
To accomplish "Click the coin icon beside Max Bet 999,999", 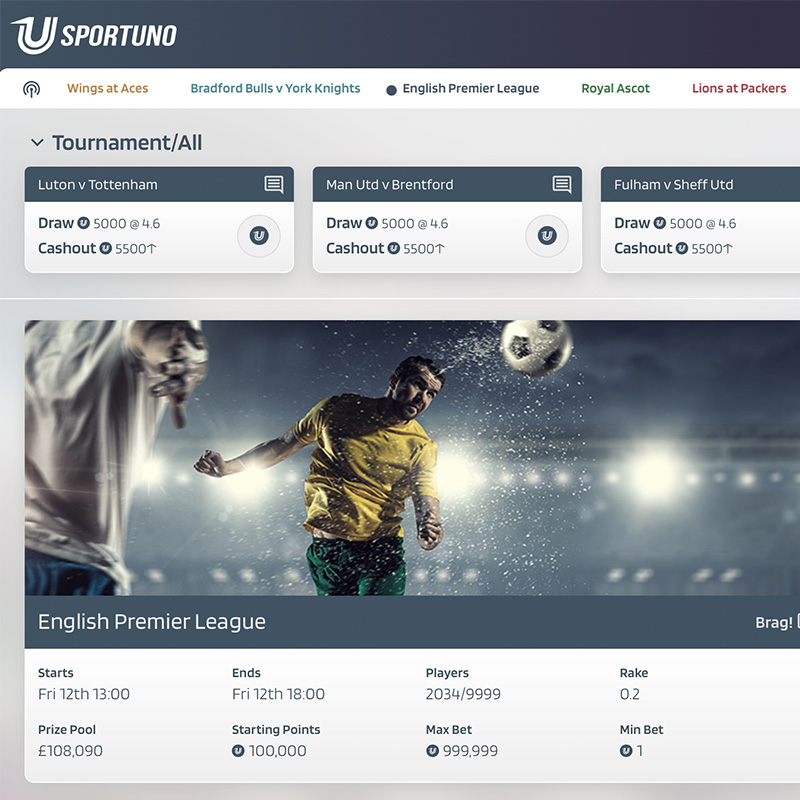I will tap(432, 751).
